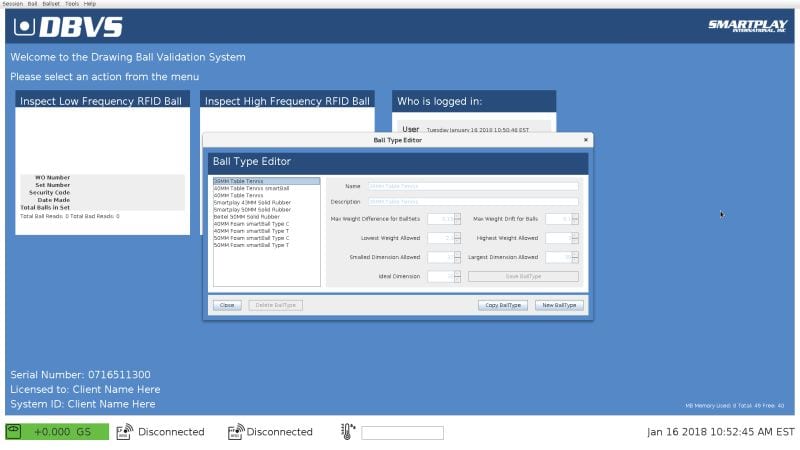The width and height of the screenshot is (800, 450).
Task: Click the Smartplay International logo
Action: (x=747, y=26)
